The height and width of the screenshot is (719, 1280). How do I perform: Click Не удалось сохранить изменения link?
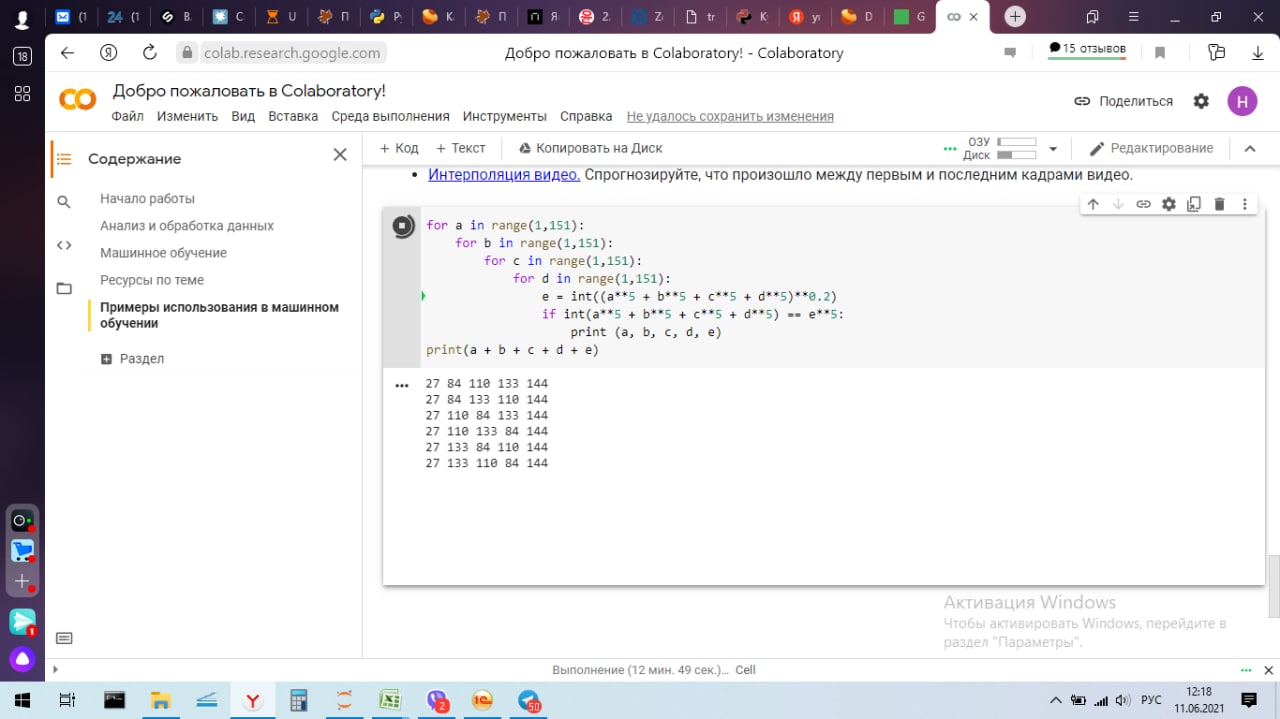[730, 116]
